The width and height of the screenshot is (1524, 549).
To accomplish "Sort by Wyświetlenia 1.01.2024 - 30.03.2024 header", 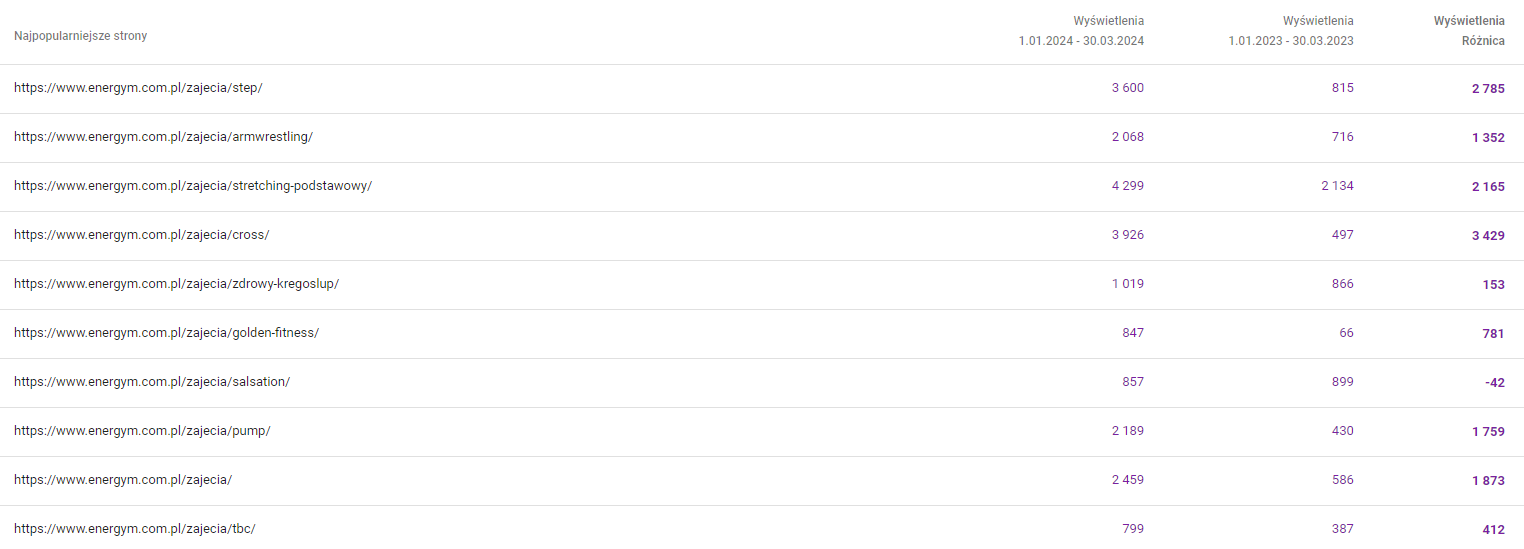I will [x=1081, y=31].
